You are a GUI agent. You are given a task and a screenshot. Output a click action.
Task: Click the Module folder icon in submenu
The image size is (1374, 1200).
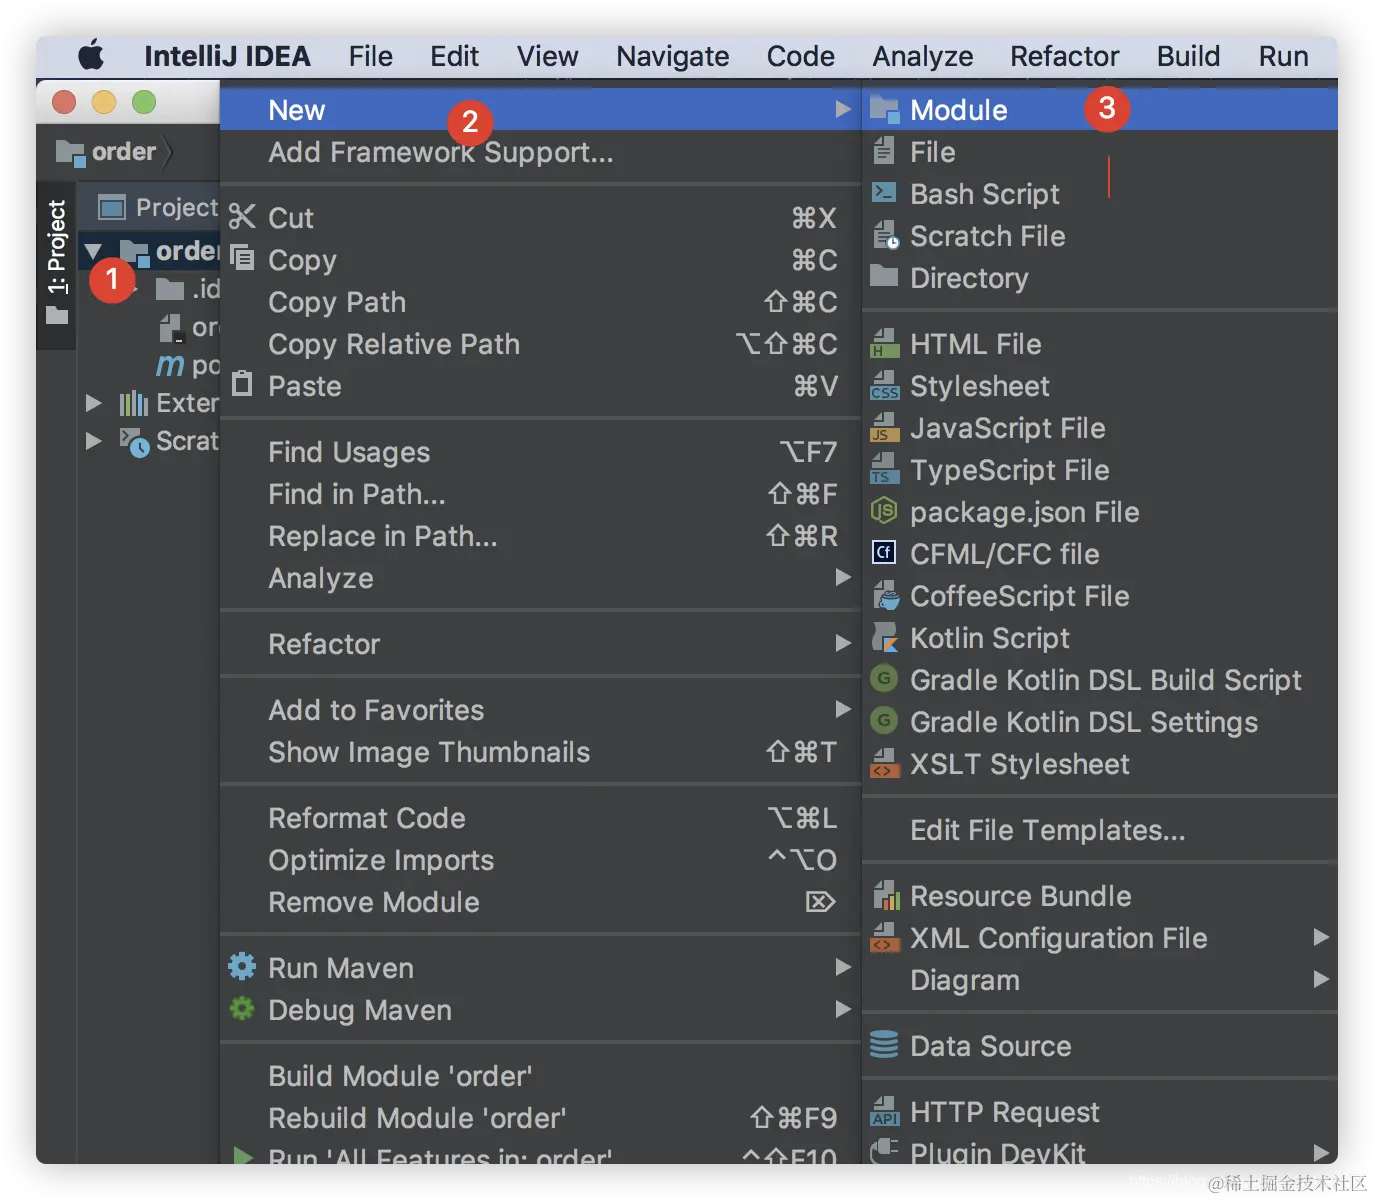point(884,109)
